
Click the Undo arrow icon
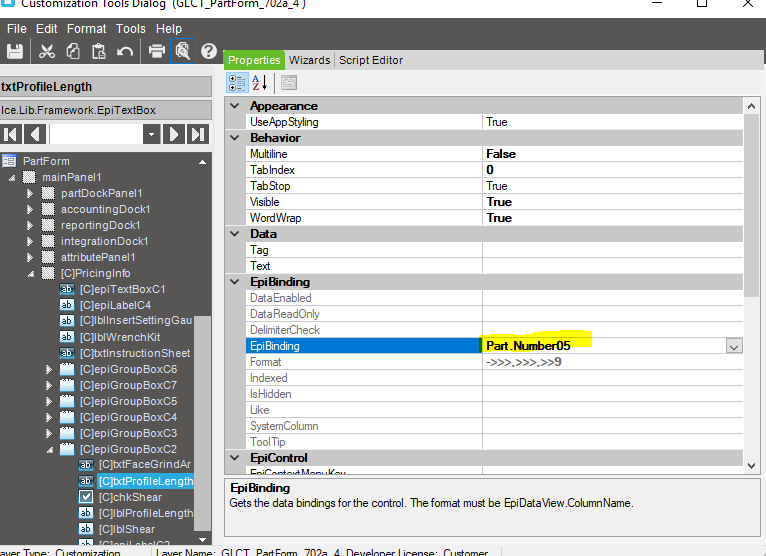point(125,51)
